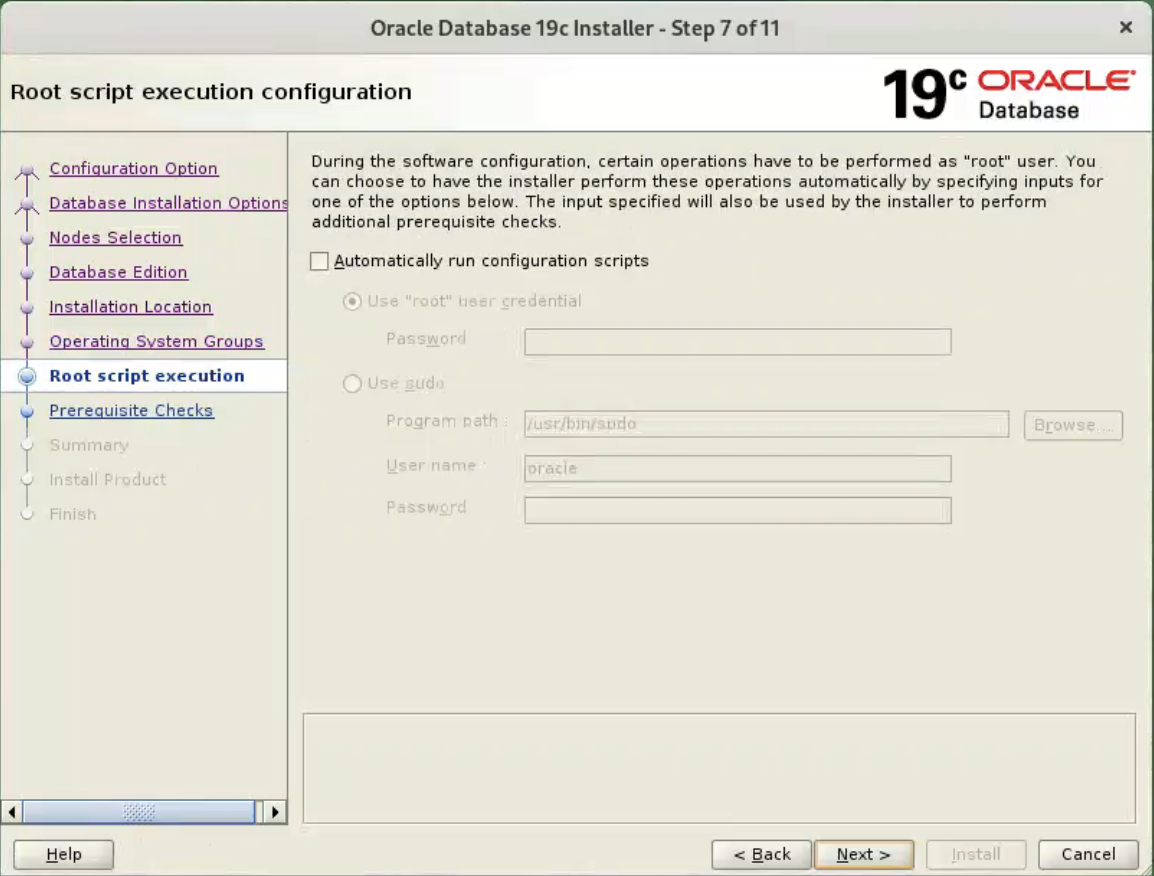Click the step bullet icon beside Operating System Groups
The width and height of the screenshot is (1154, 876).
pos(27,342)
